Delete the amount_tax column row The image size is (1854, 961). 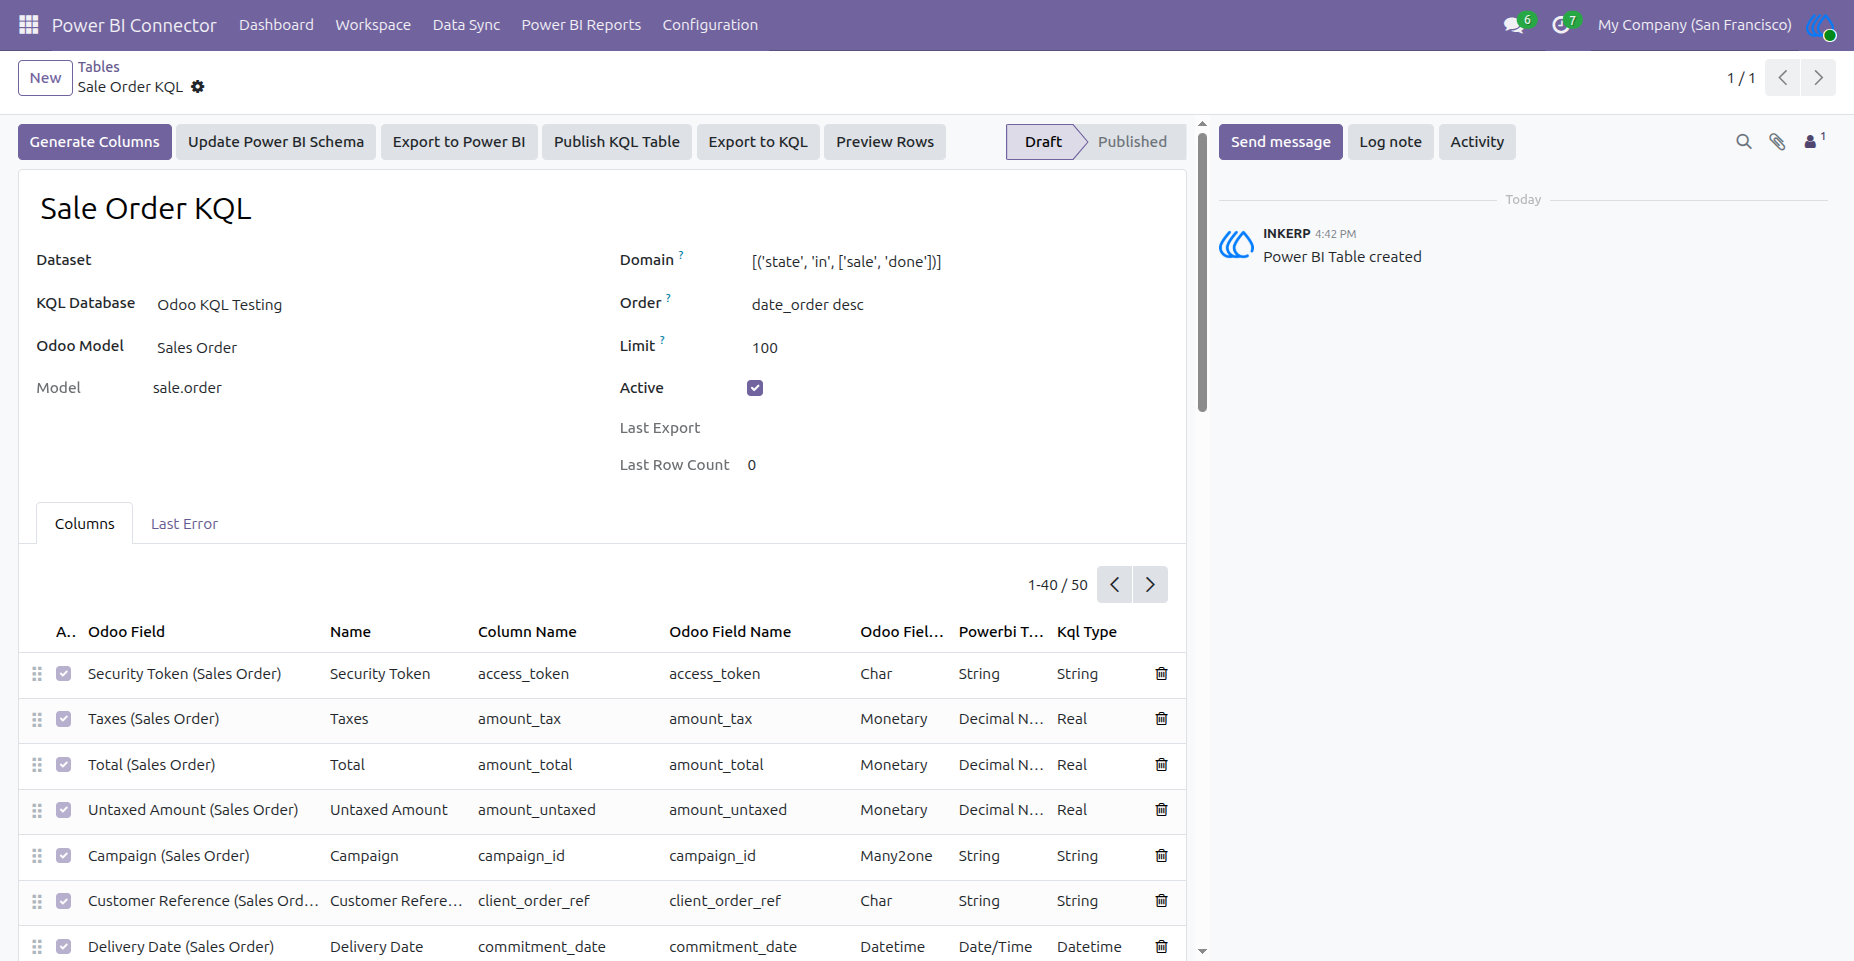tap(1161, 719)
